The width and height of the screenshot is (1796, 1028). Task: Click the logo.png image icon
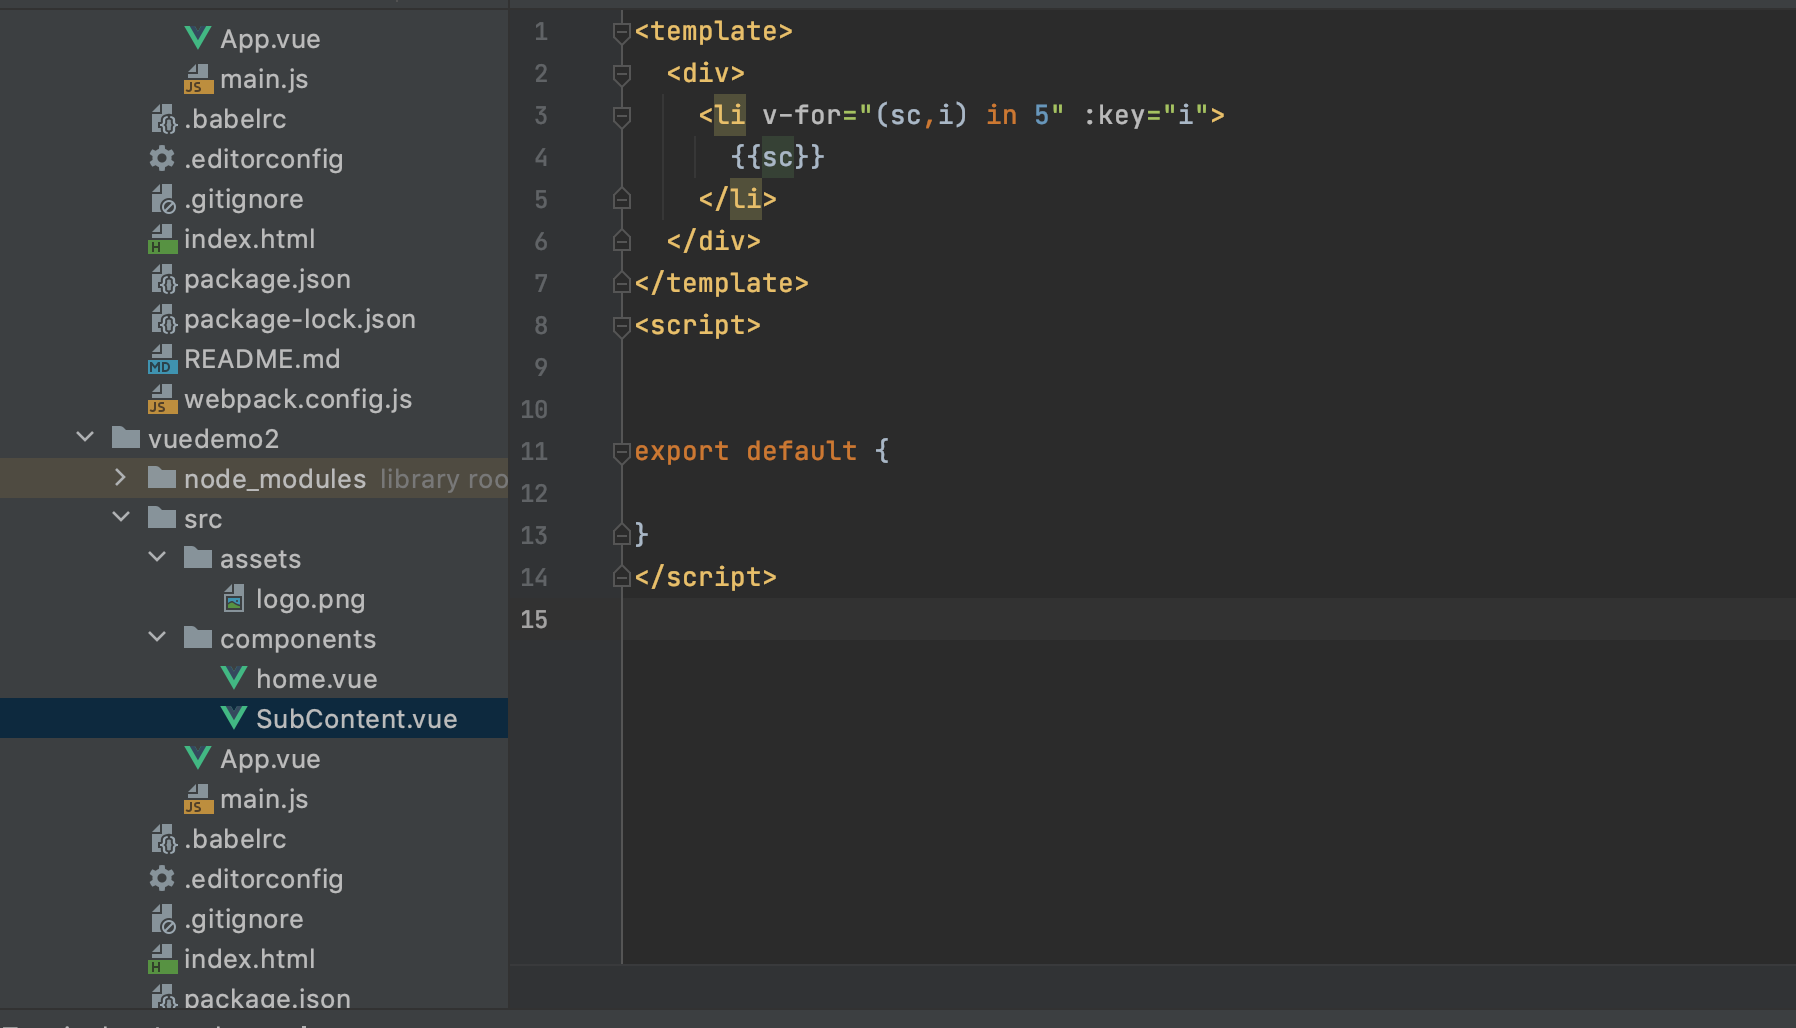coord(234,599)
